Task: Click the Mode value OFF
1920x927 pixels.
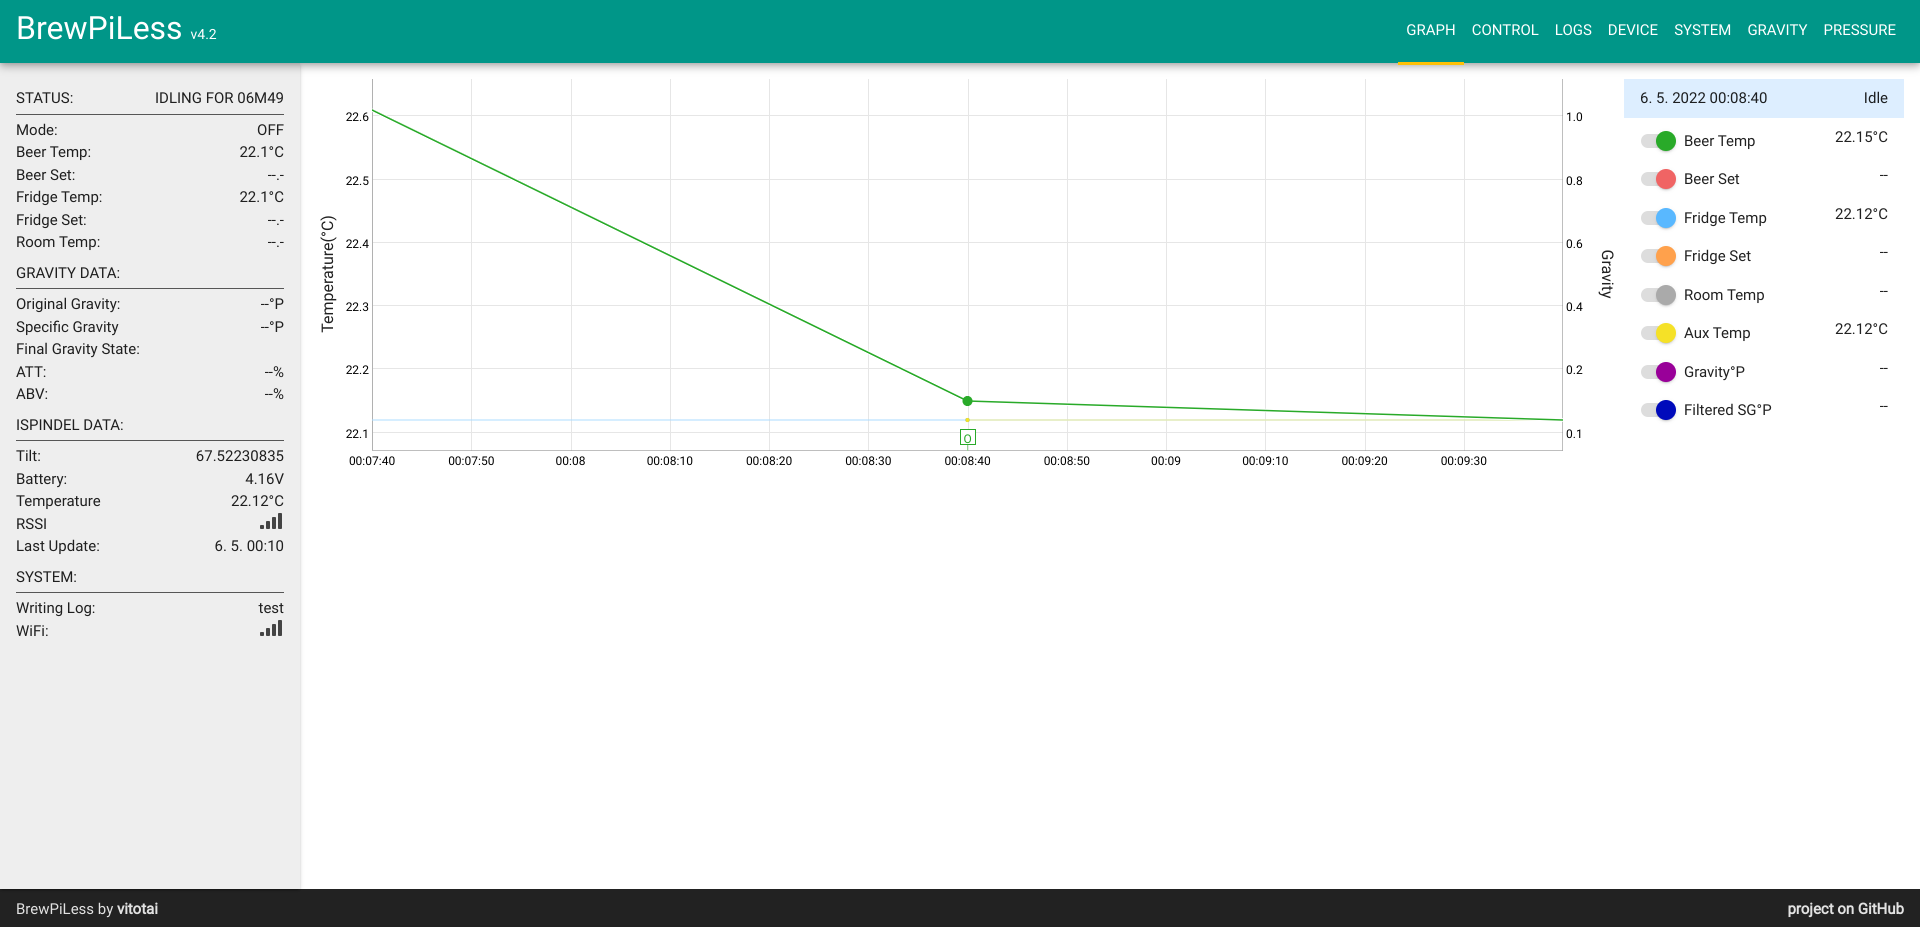Action: (x=270, y=130)
